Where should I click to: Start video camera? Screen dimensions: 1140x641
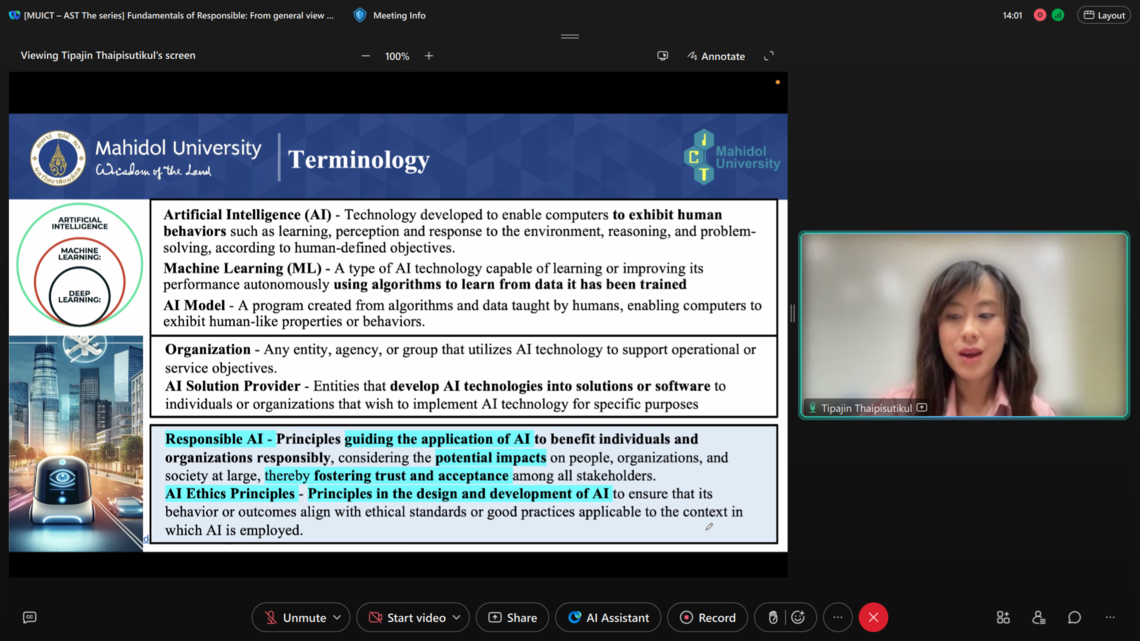coord(405,618)
